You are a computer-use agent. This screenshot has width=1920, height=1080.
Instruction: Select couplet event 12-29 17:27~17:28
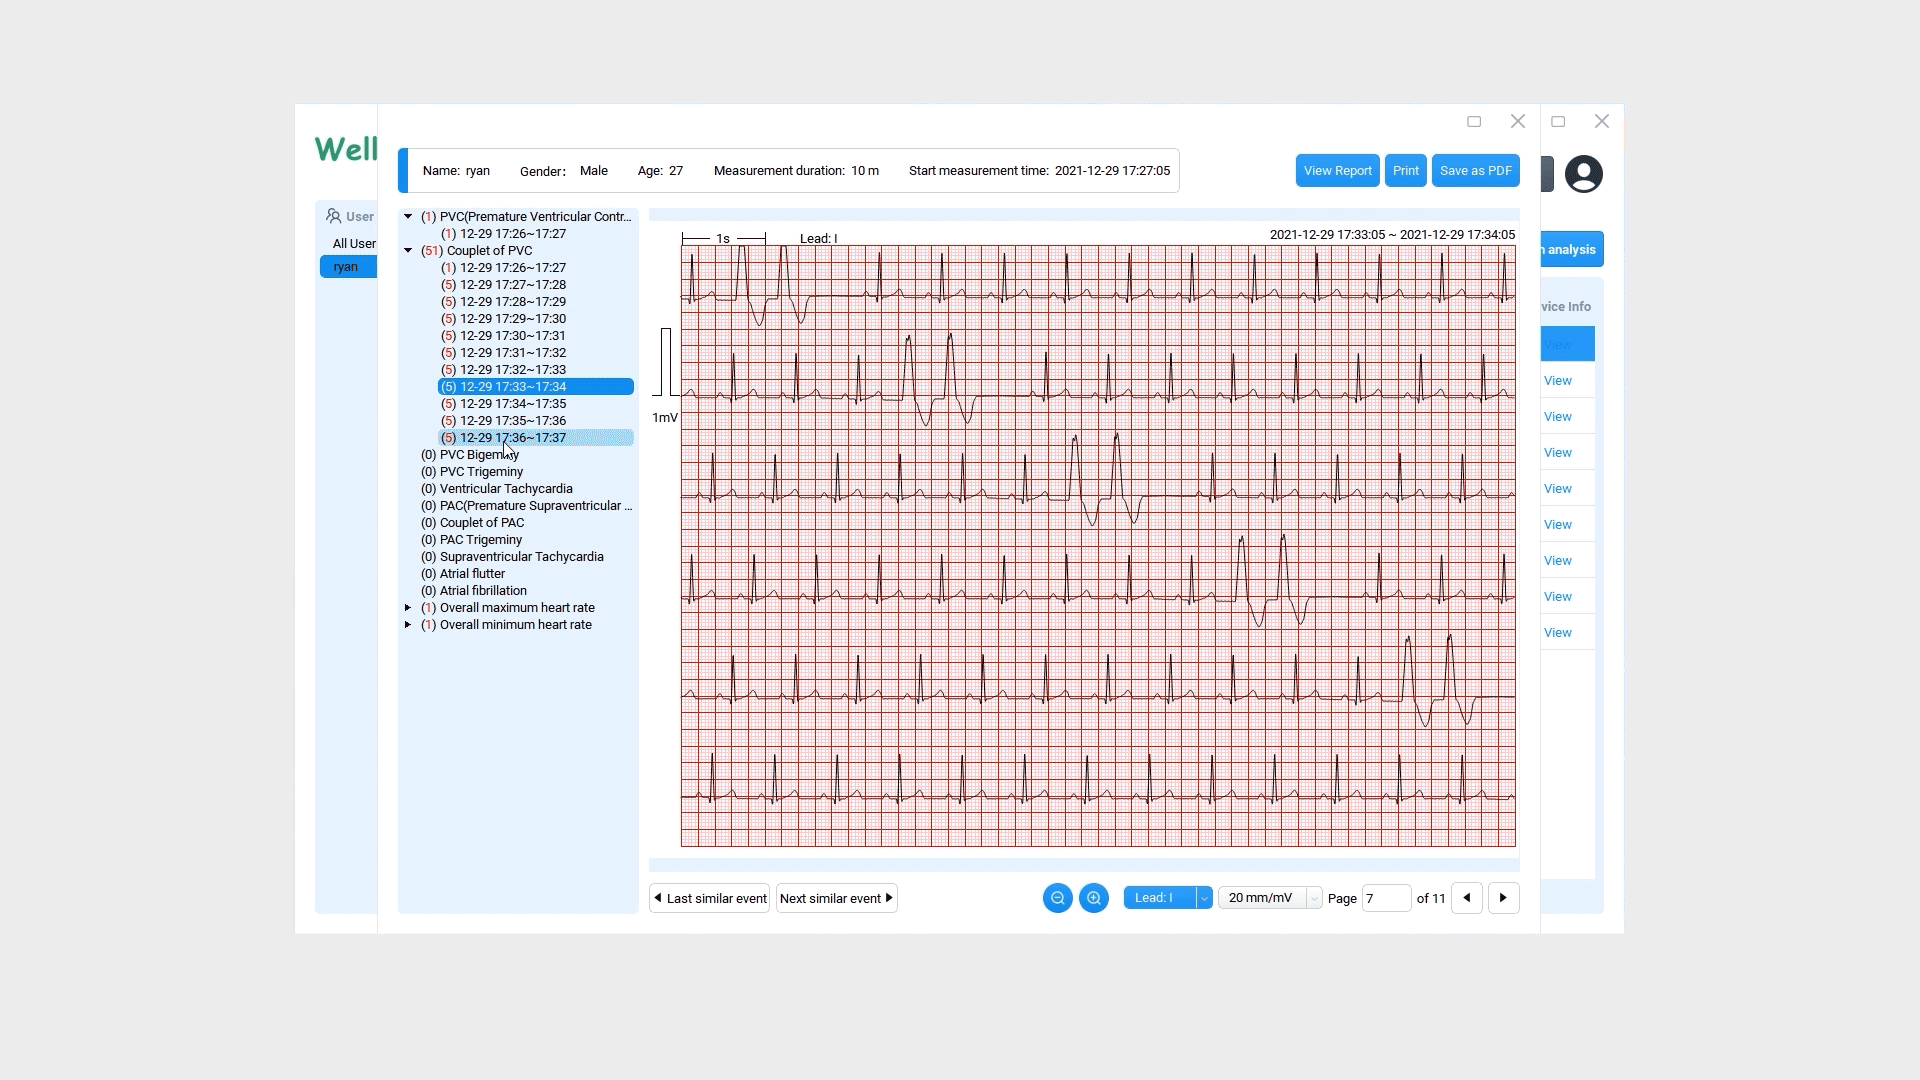click(504, 284)
